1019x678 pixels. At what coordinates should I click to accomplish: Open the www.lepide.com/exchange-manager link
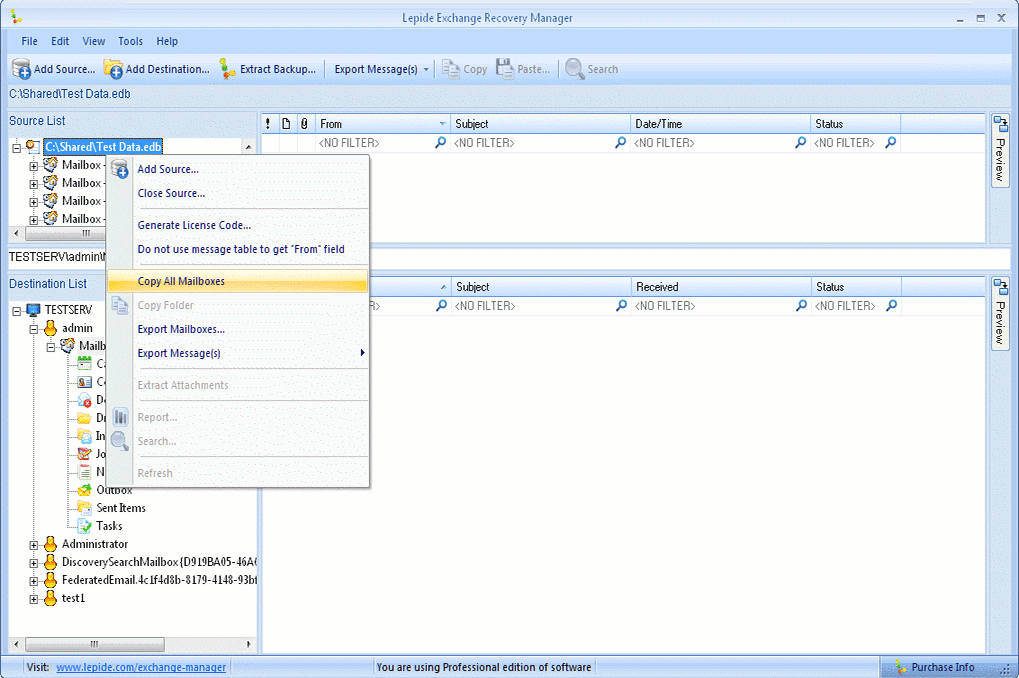(x=141, y=667)
